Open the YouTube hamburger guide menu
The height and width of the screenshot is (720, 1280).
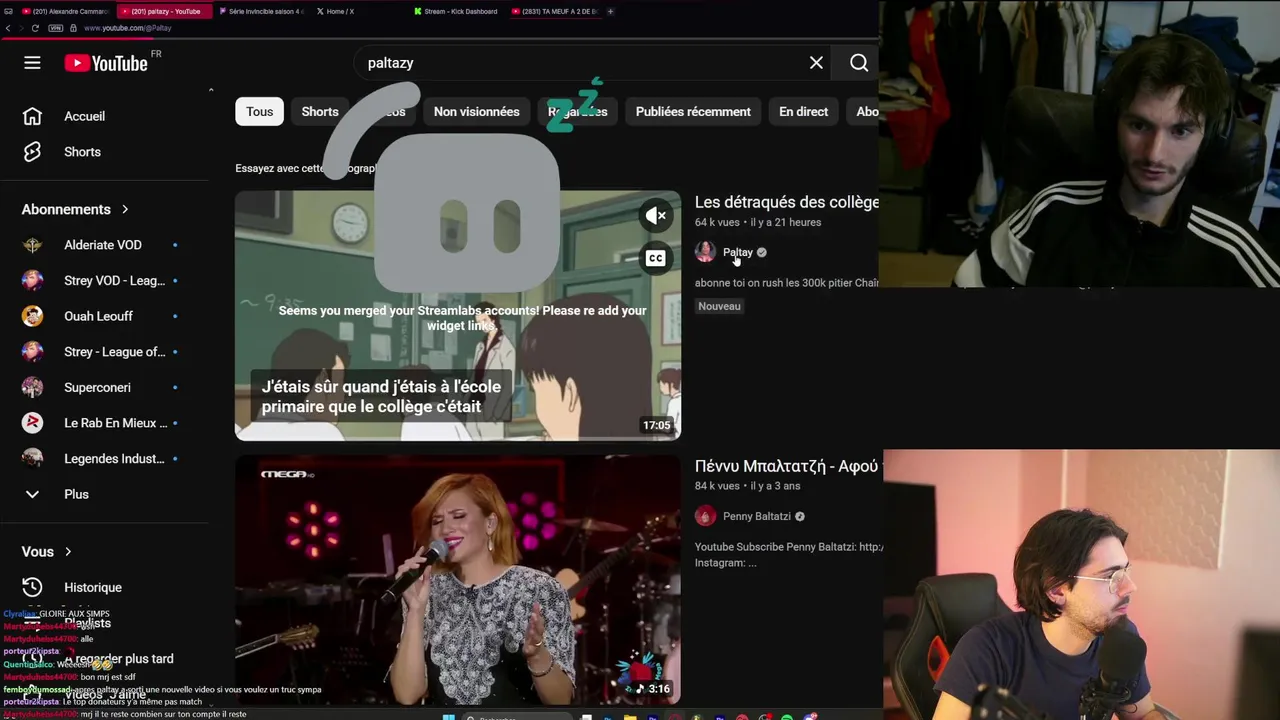point(32,63)
